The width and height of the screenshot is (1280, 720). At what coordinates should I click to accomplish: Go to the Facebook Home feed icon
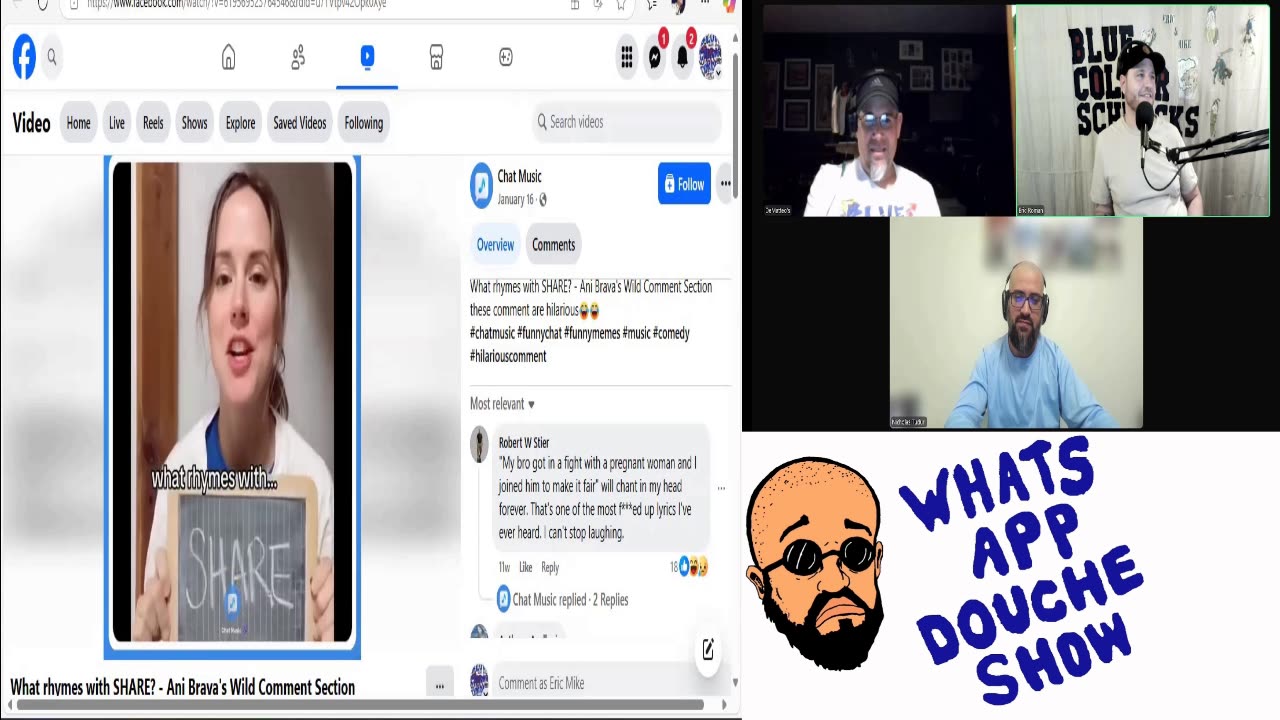[x=229, y=58]
